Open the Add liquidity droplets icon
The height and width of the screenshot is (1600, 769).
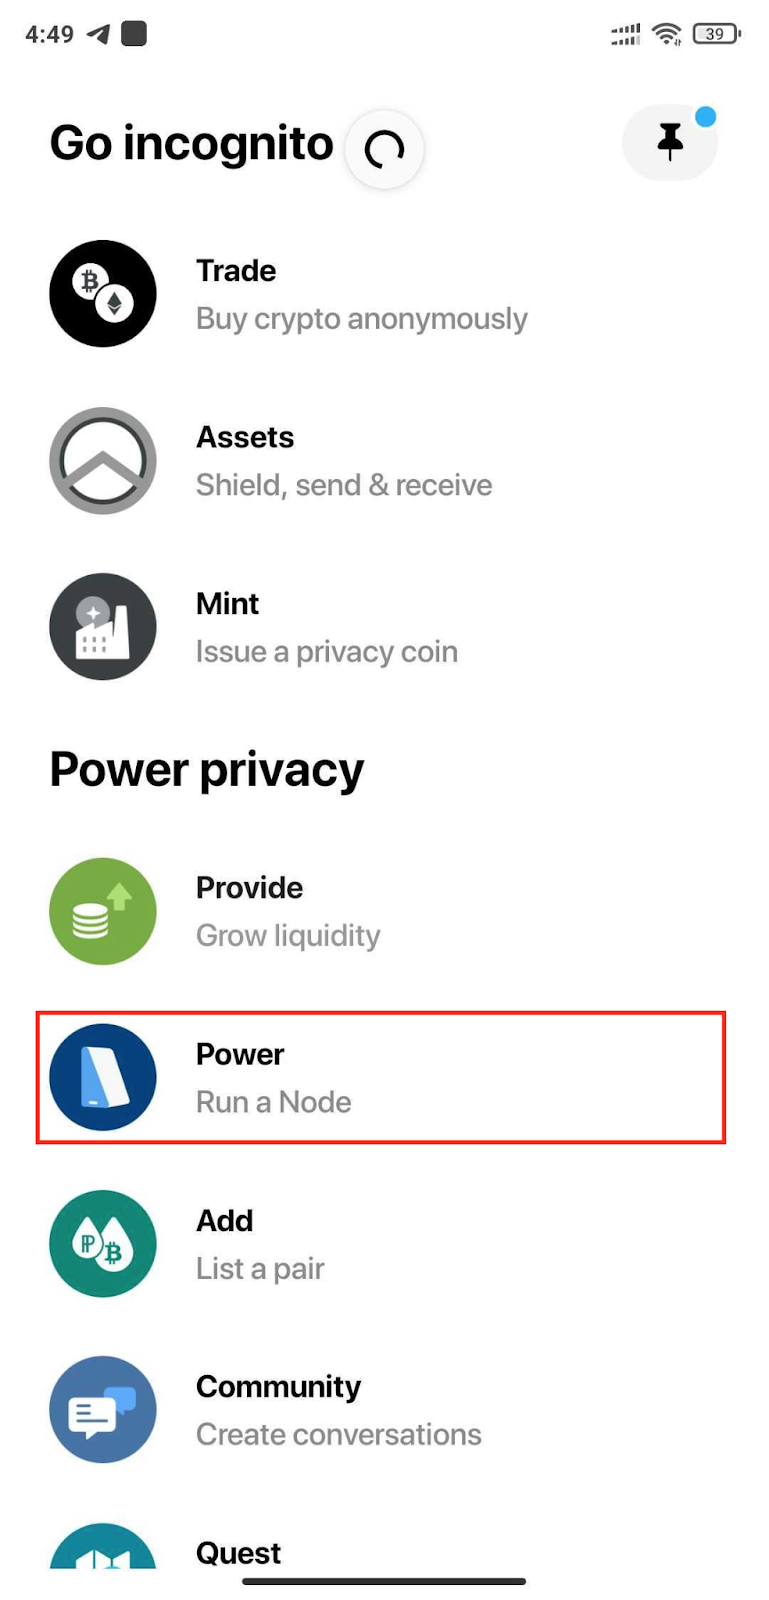click(x=103, y=1244)
